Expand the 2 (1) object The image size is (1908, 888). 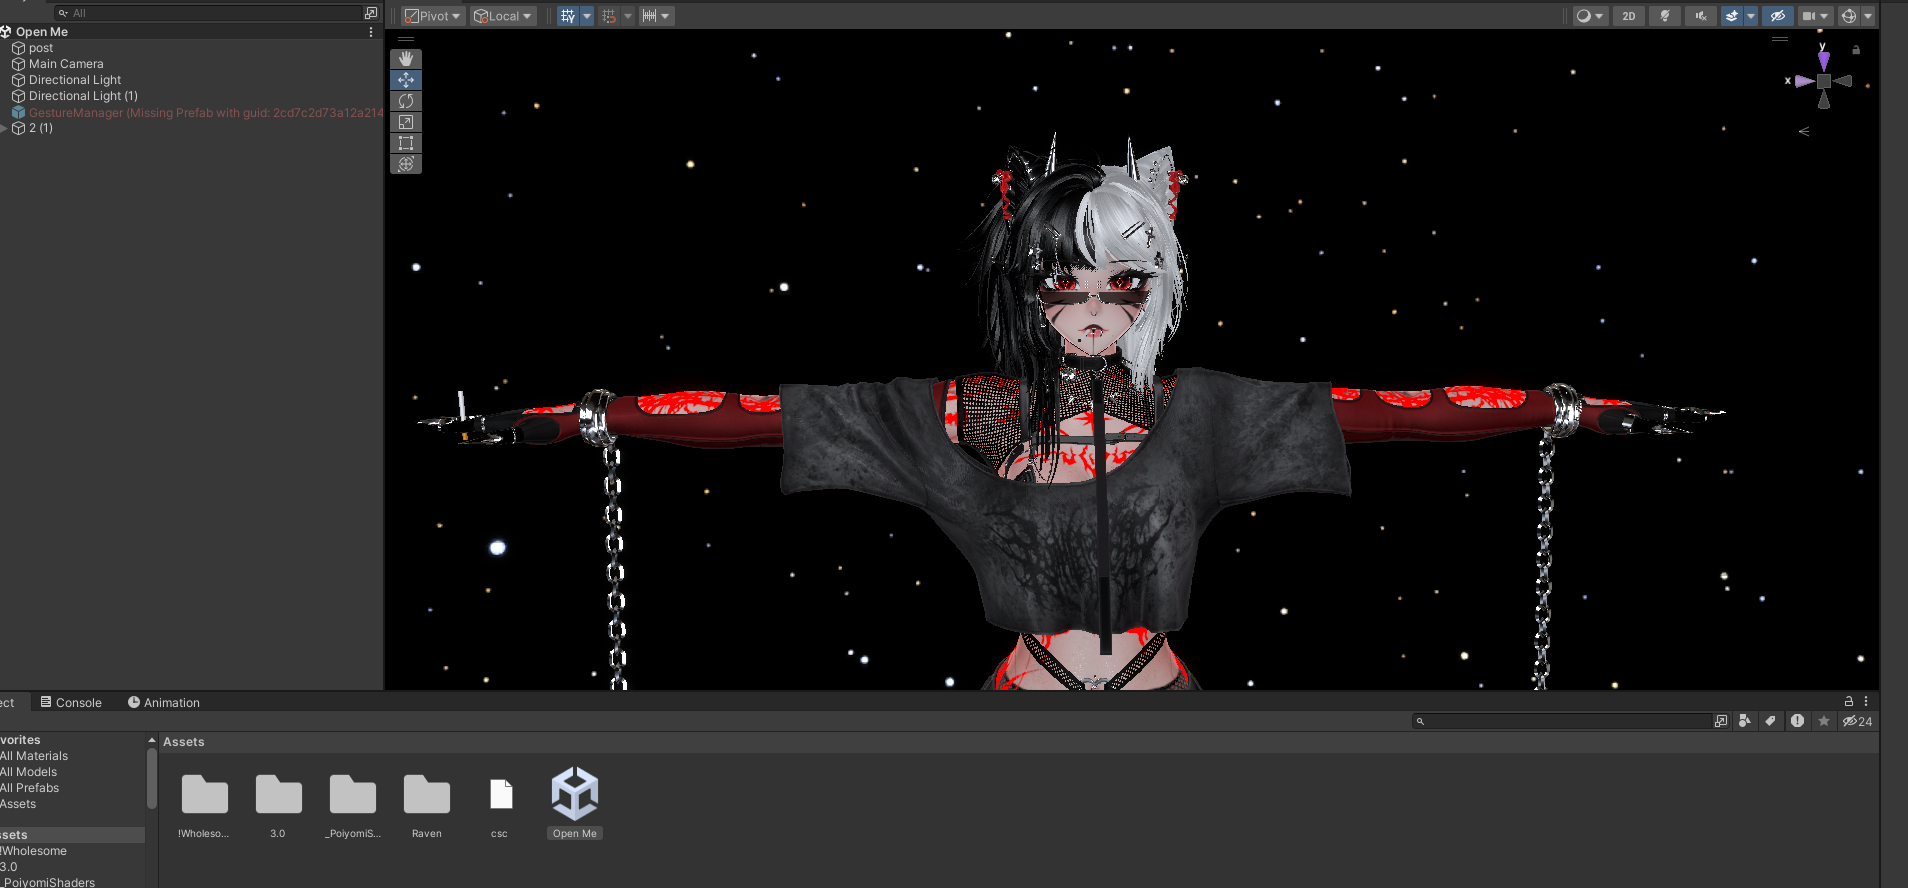[5, 128]
